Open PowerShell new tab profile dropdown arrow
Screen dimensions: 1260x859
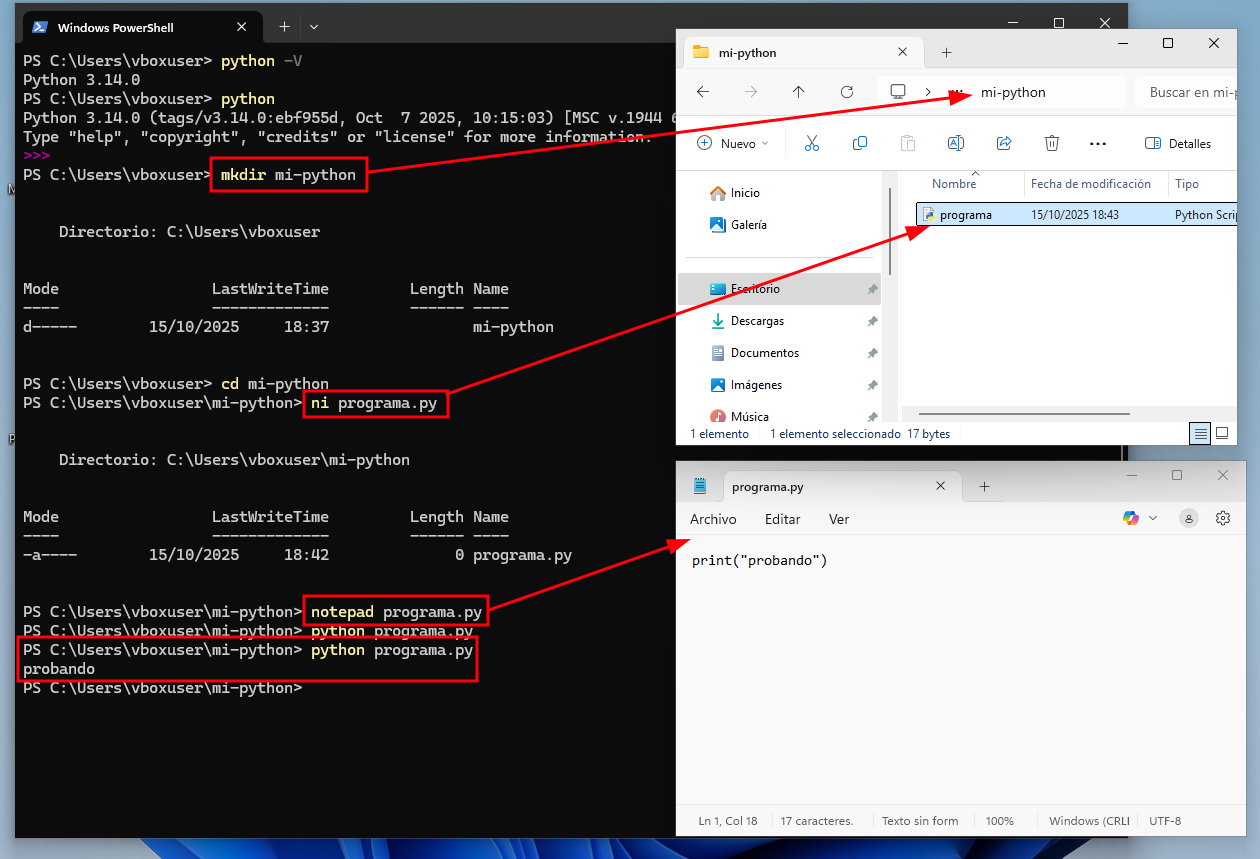click(x=314, y=27)
